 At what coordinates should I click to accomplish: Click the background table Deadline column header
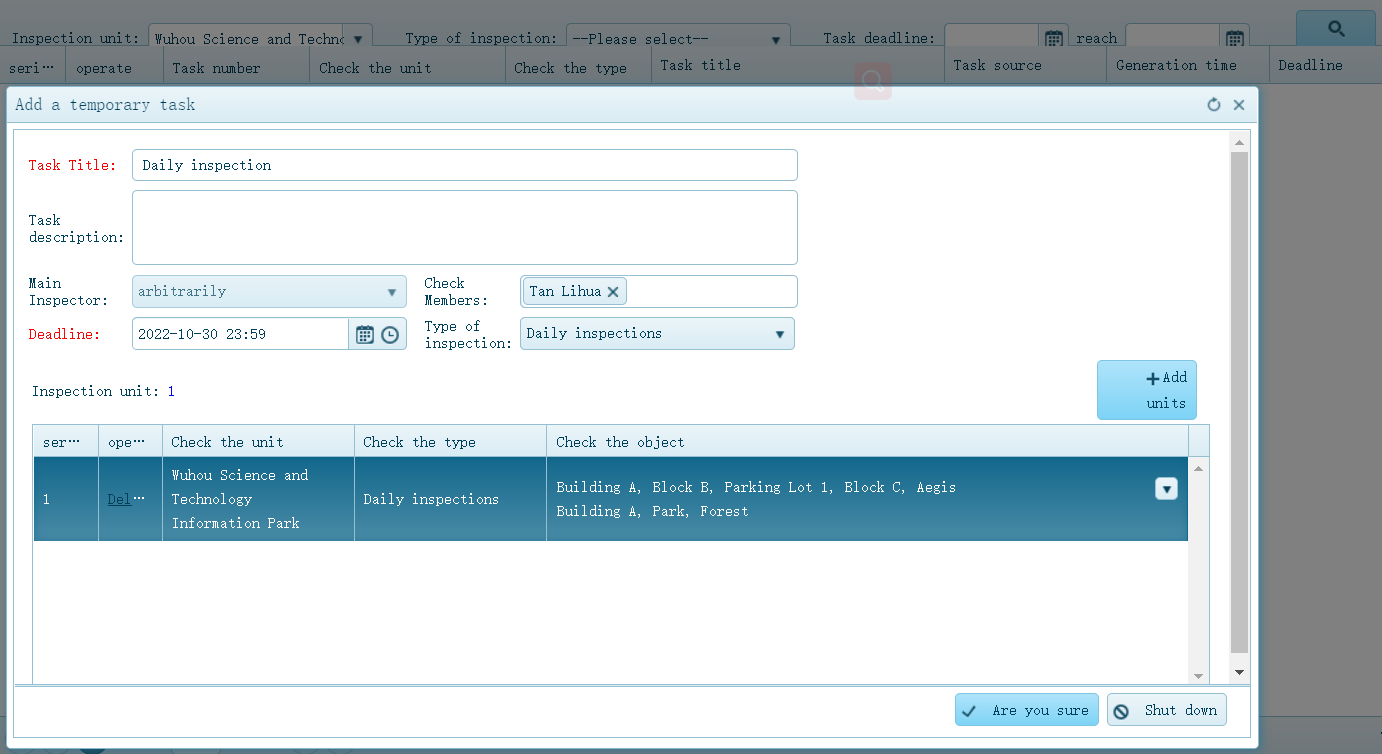[x=1325, y=66]
